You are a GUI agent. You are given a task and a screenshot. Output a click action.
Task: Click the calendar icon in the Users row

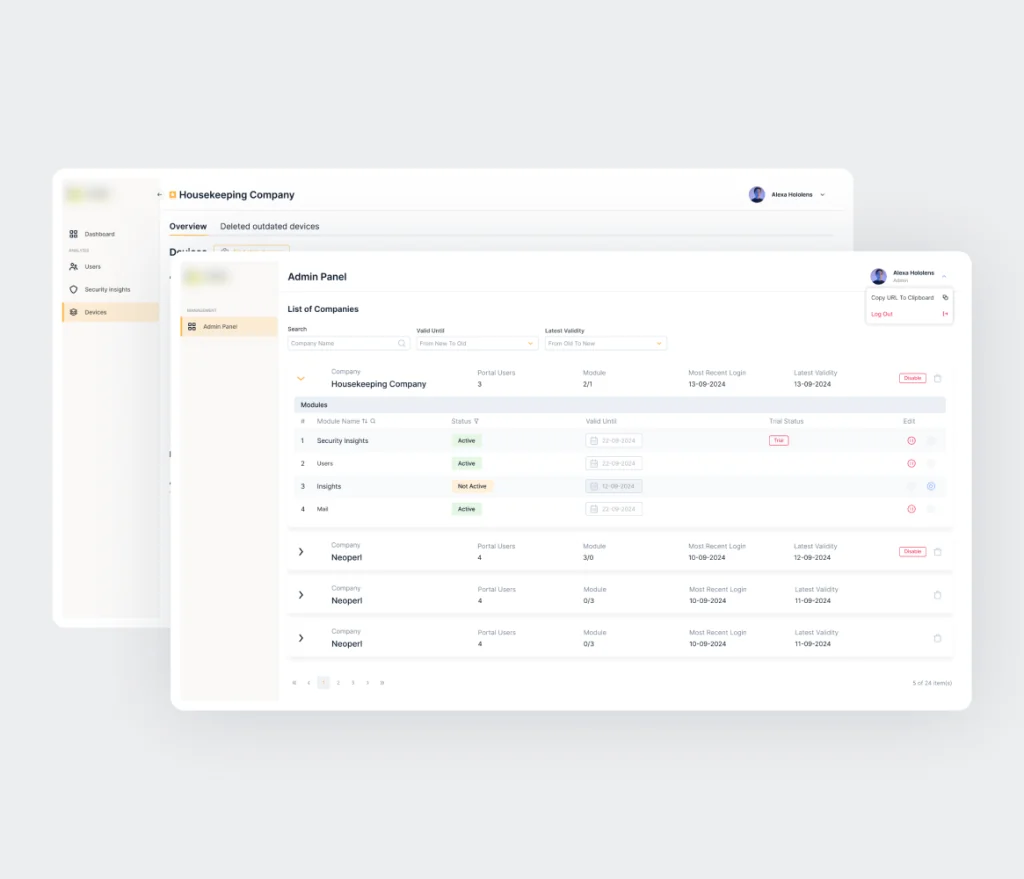(x=594, y=464)
